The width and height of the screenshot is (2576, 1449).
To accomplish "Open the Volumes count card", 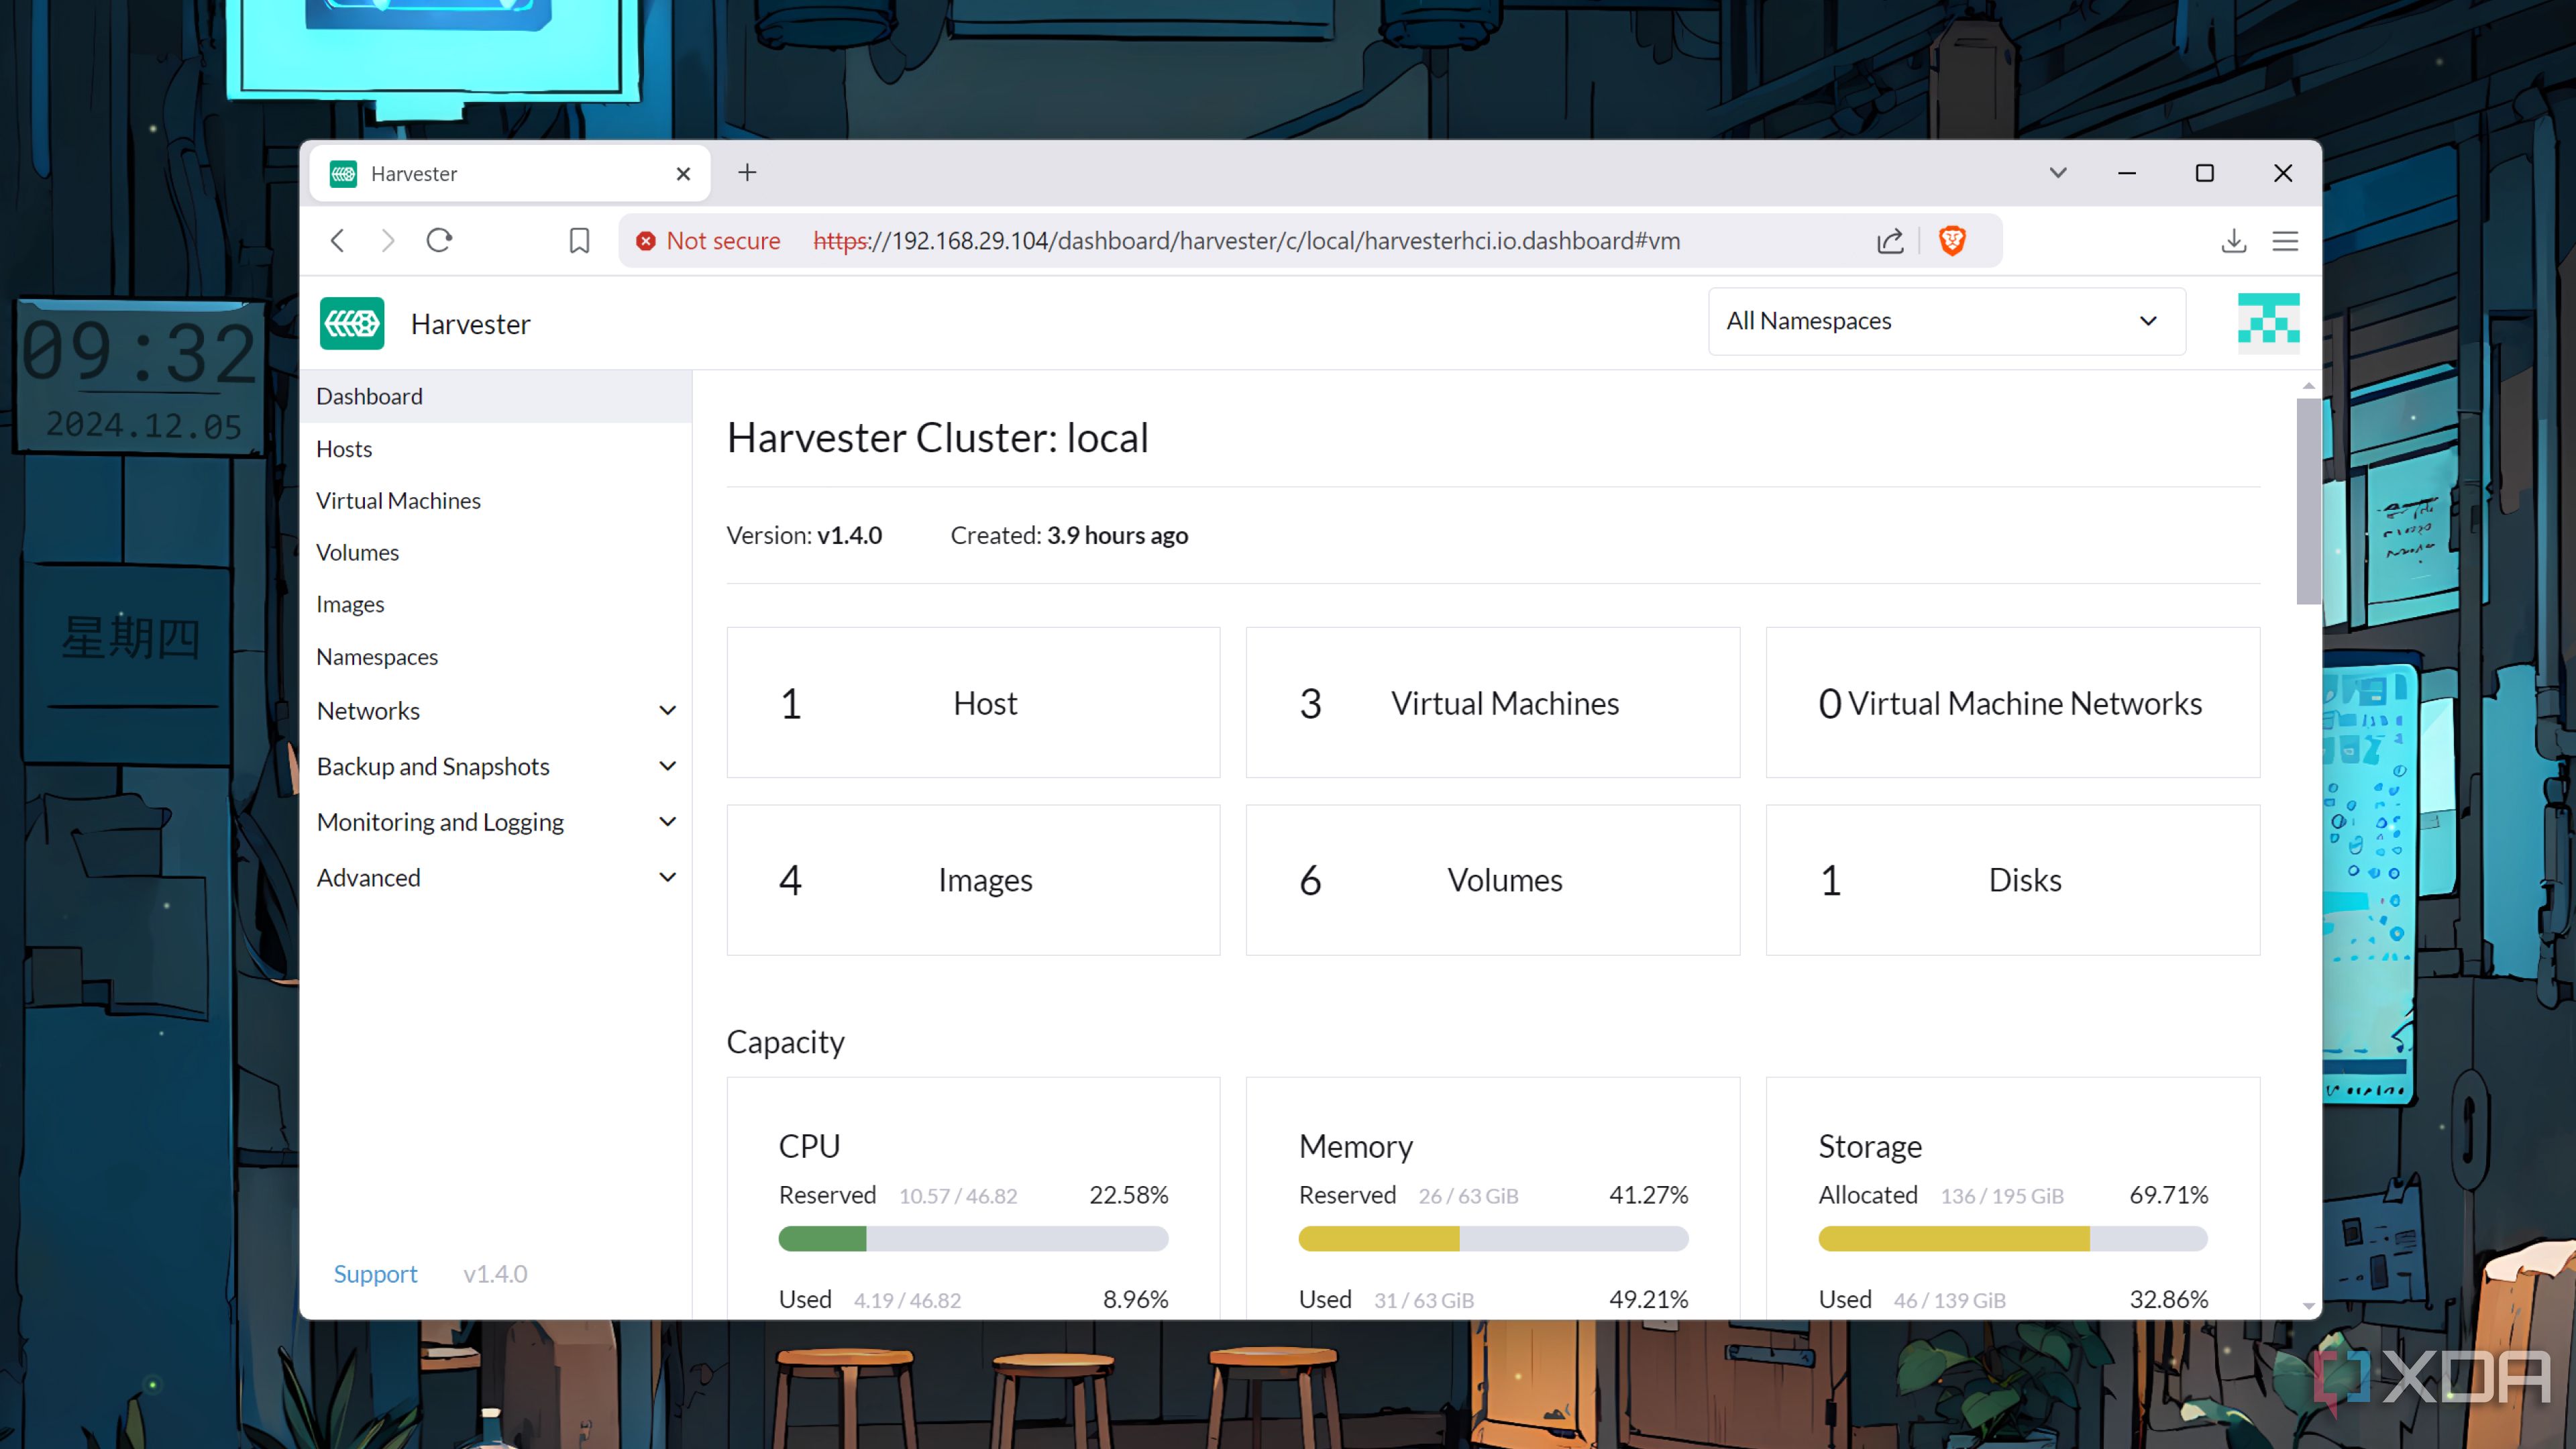I will tap(1492, 880).
